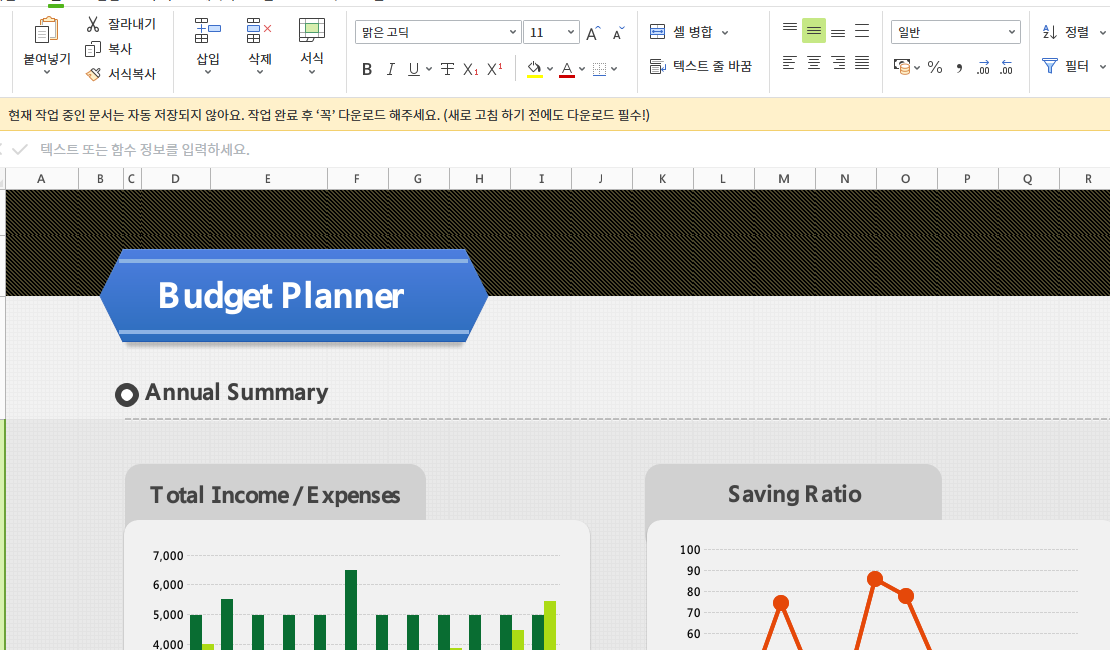Open the 삽입 (Insert) tool
This screenshot has height=650, width=1110.
[207, 45]
